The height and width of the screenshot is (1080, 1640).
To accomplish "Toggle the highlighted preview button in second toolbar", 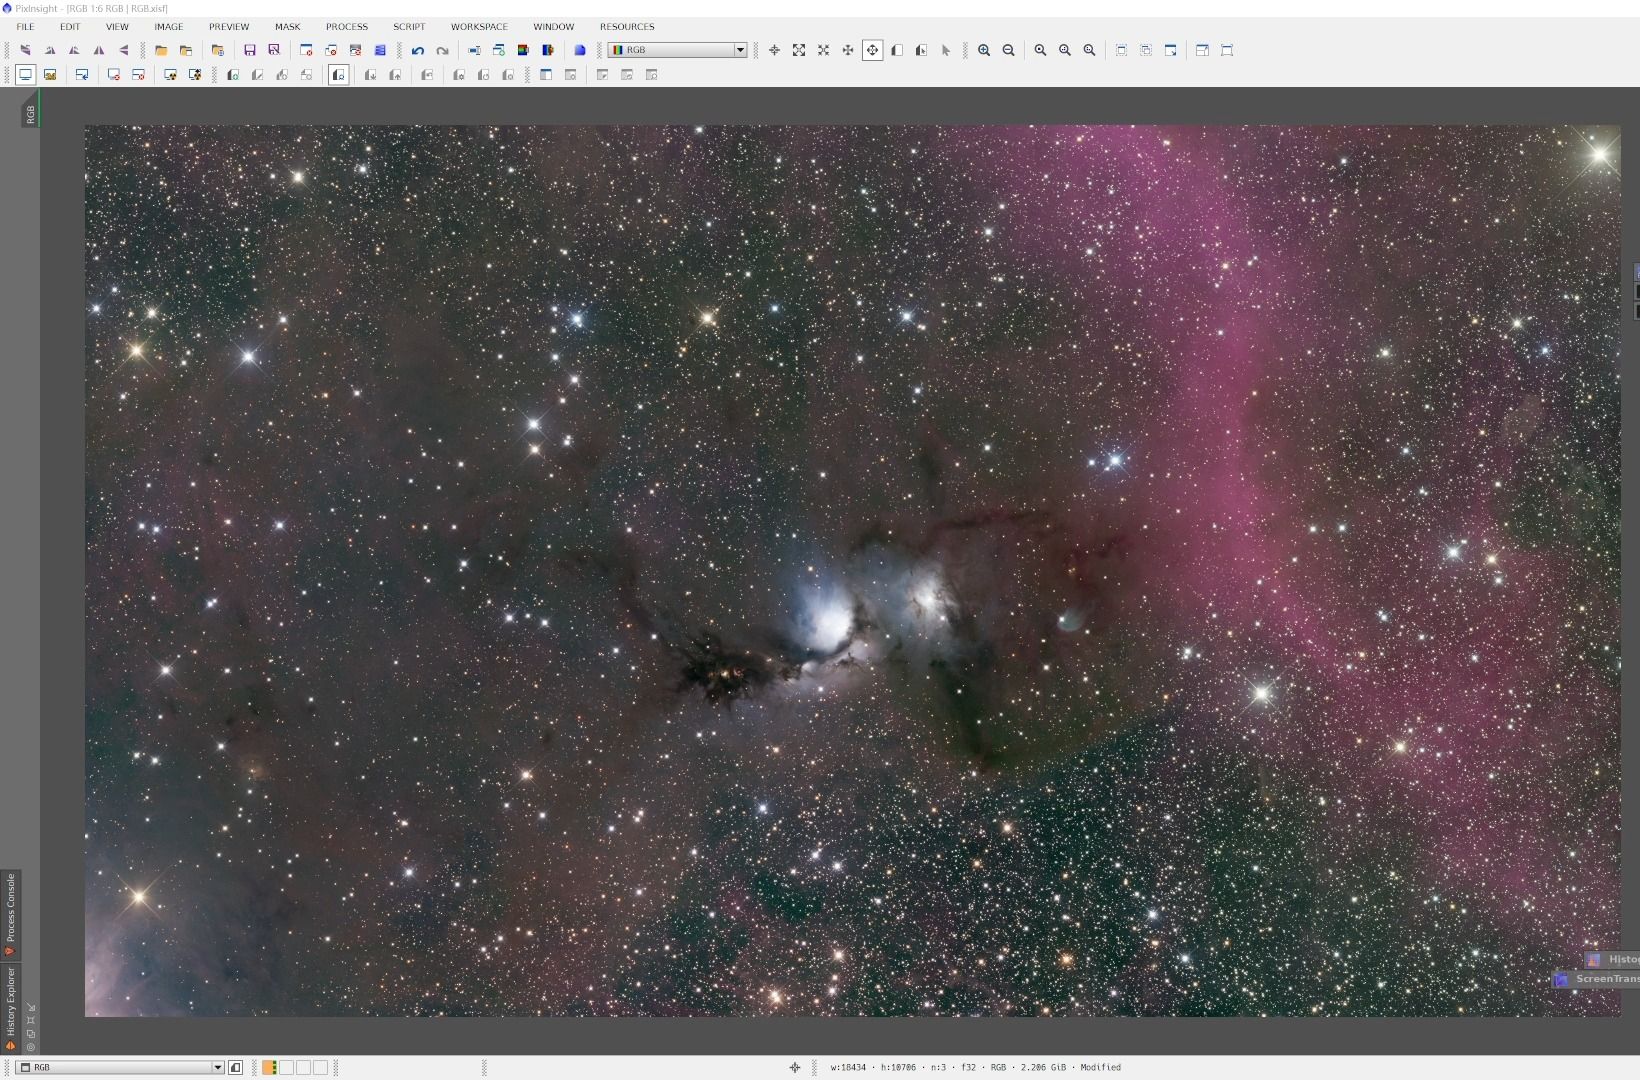I will coord(339,75).
